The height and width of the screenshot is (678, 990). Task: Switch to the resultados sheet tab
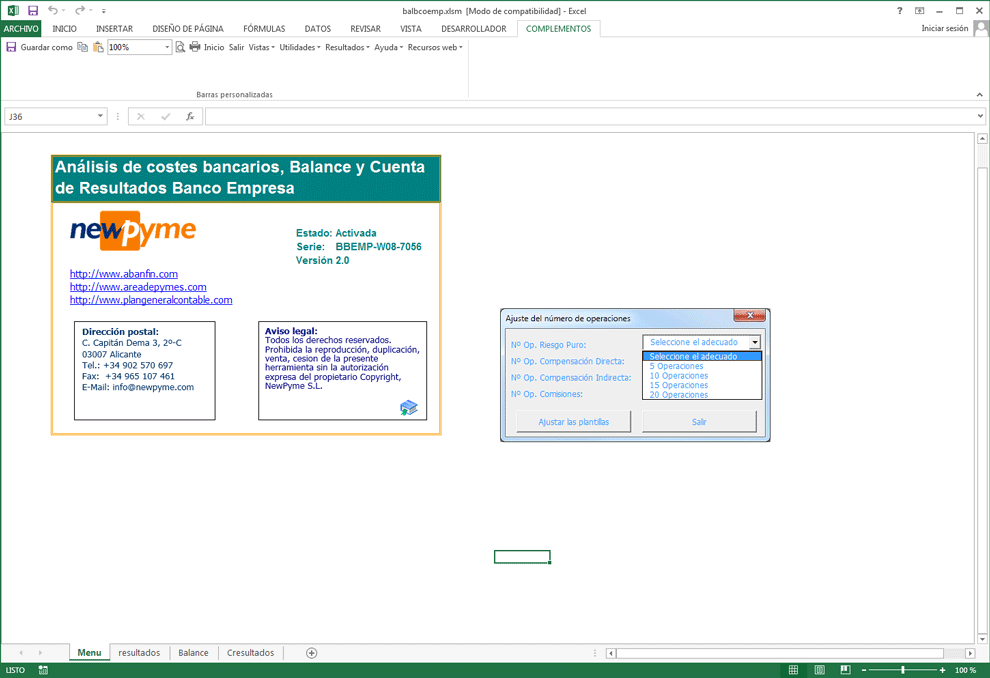point(139,653)
